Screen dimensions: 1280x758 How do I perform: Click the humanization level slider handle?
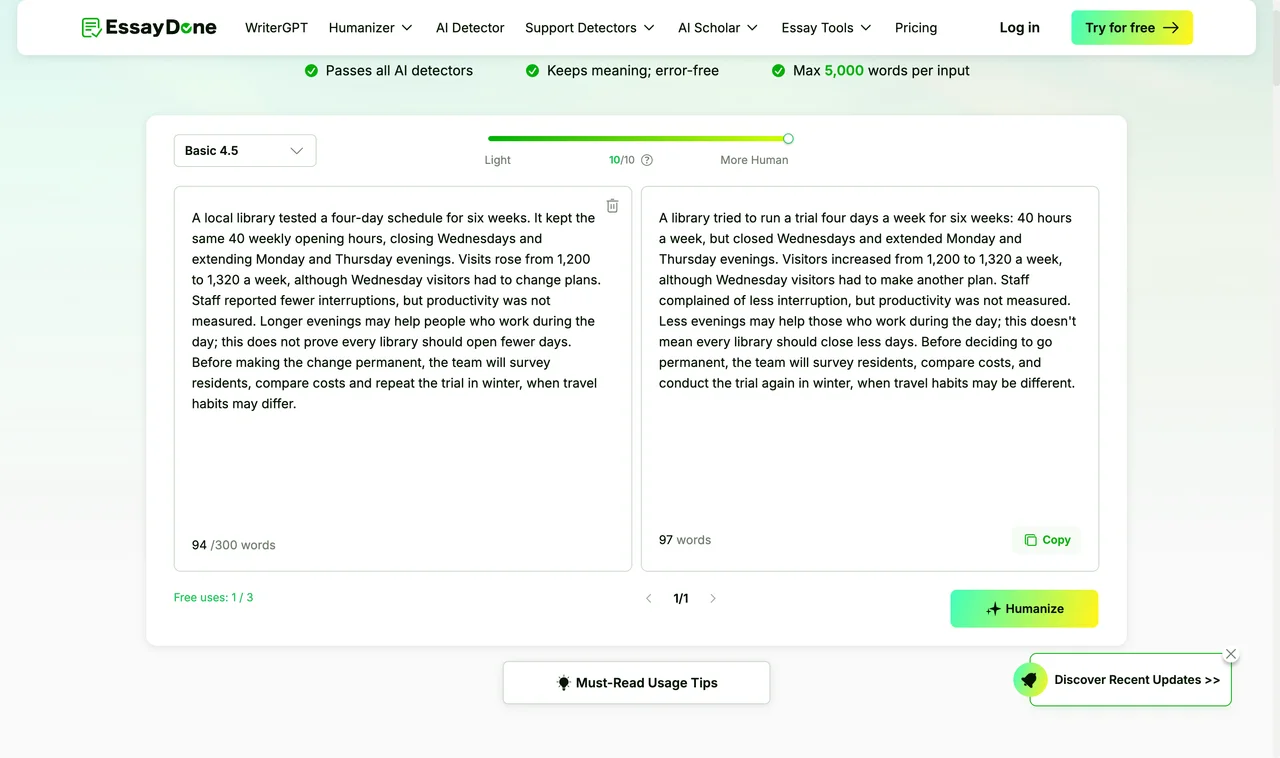point(788,139)
